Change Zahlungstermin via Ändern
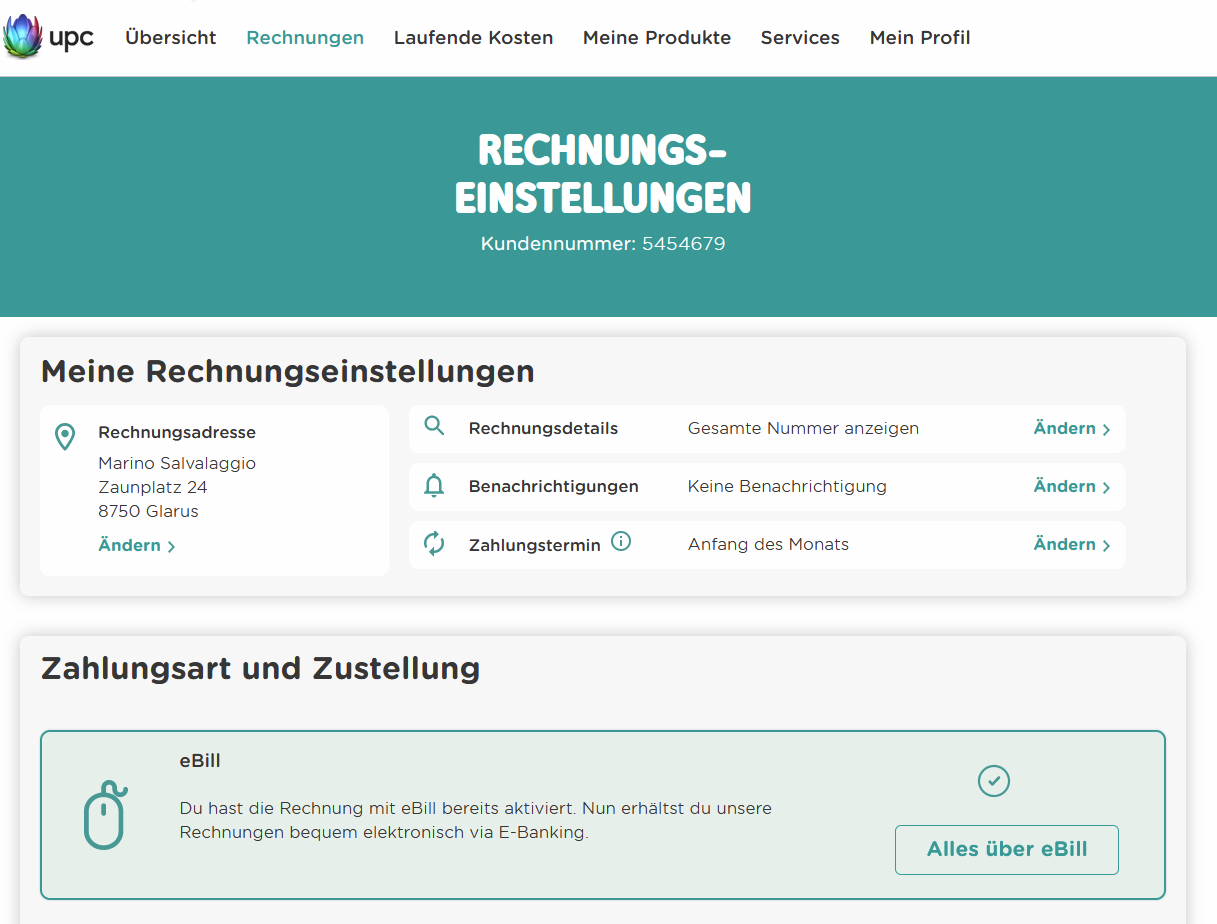 [x=1071, y=545]
